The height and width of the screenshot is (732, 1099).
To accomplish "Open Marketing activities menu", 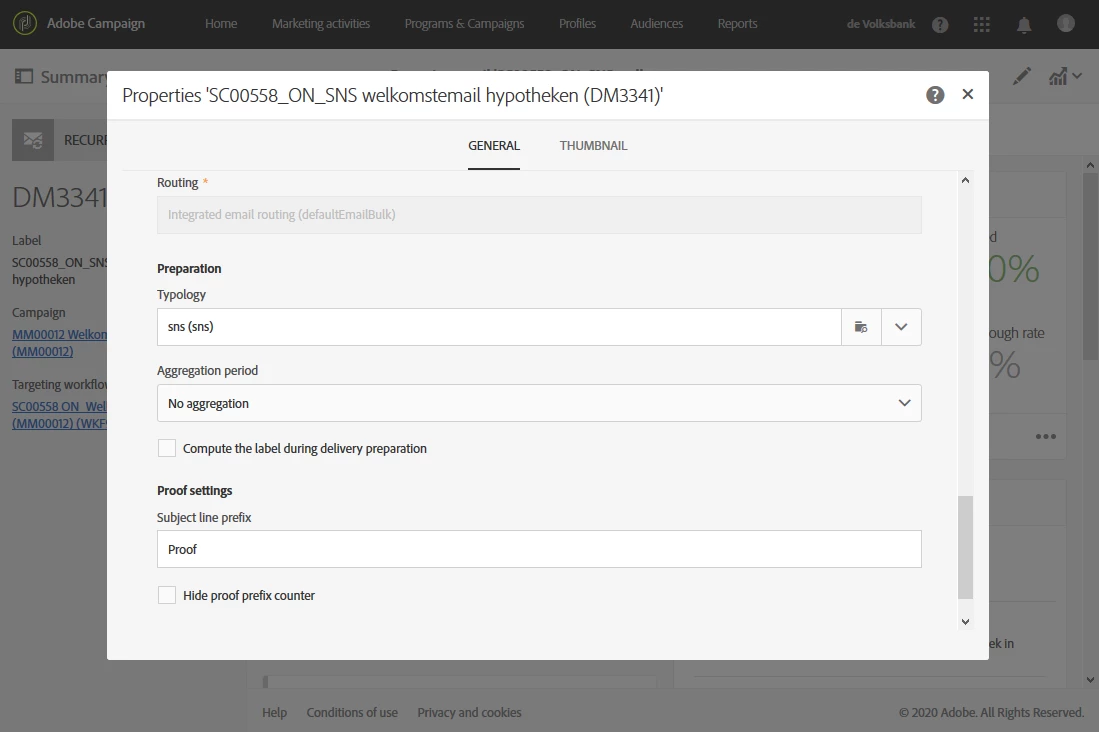I will 321,24.
